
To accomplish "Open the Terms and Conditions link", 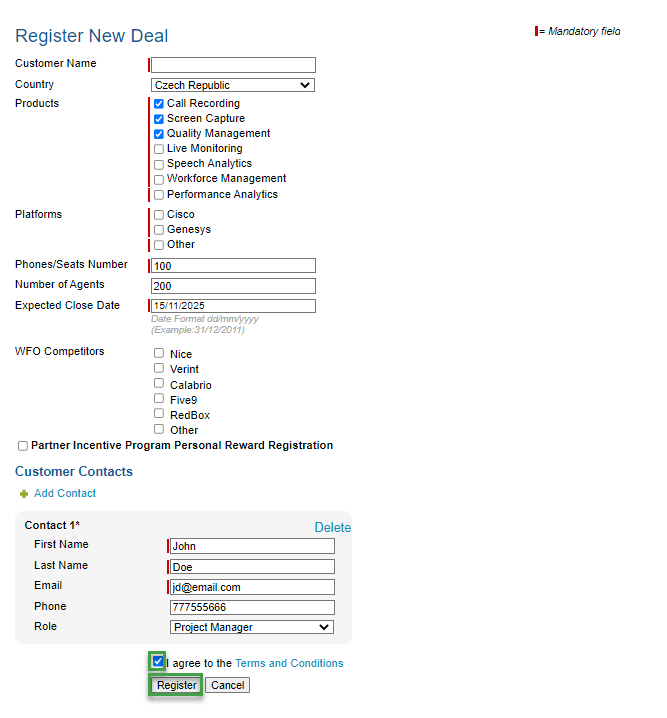I will (289, 663).
